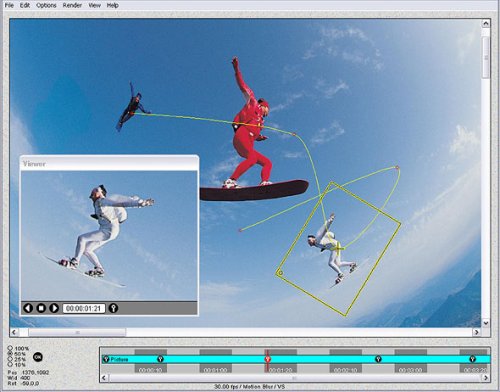Click the Picture track label on the timeline
500x392 pixels.
point(119,359)
